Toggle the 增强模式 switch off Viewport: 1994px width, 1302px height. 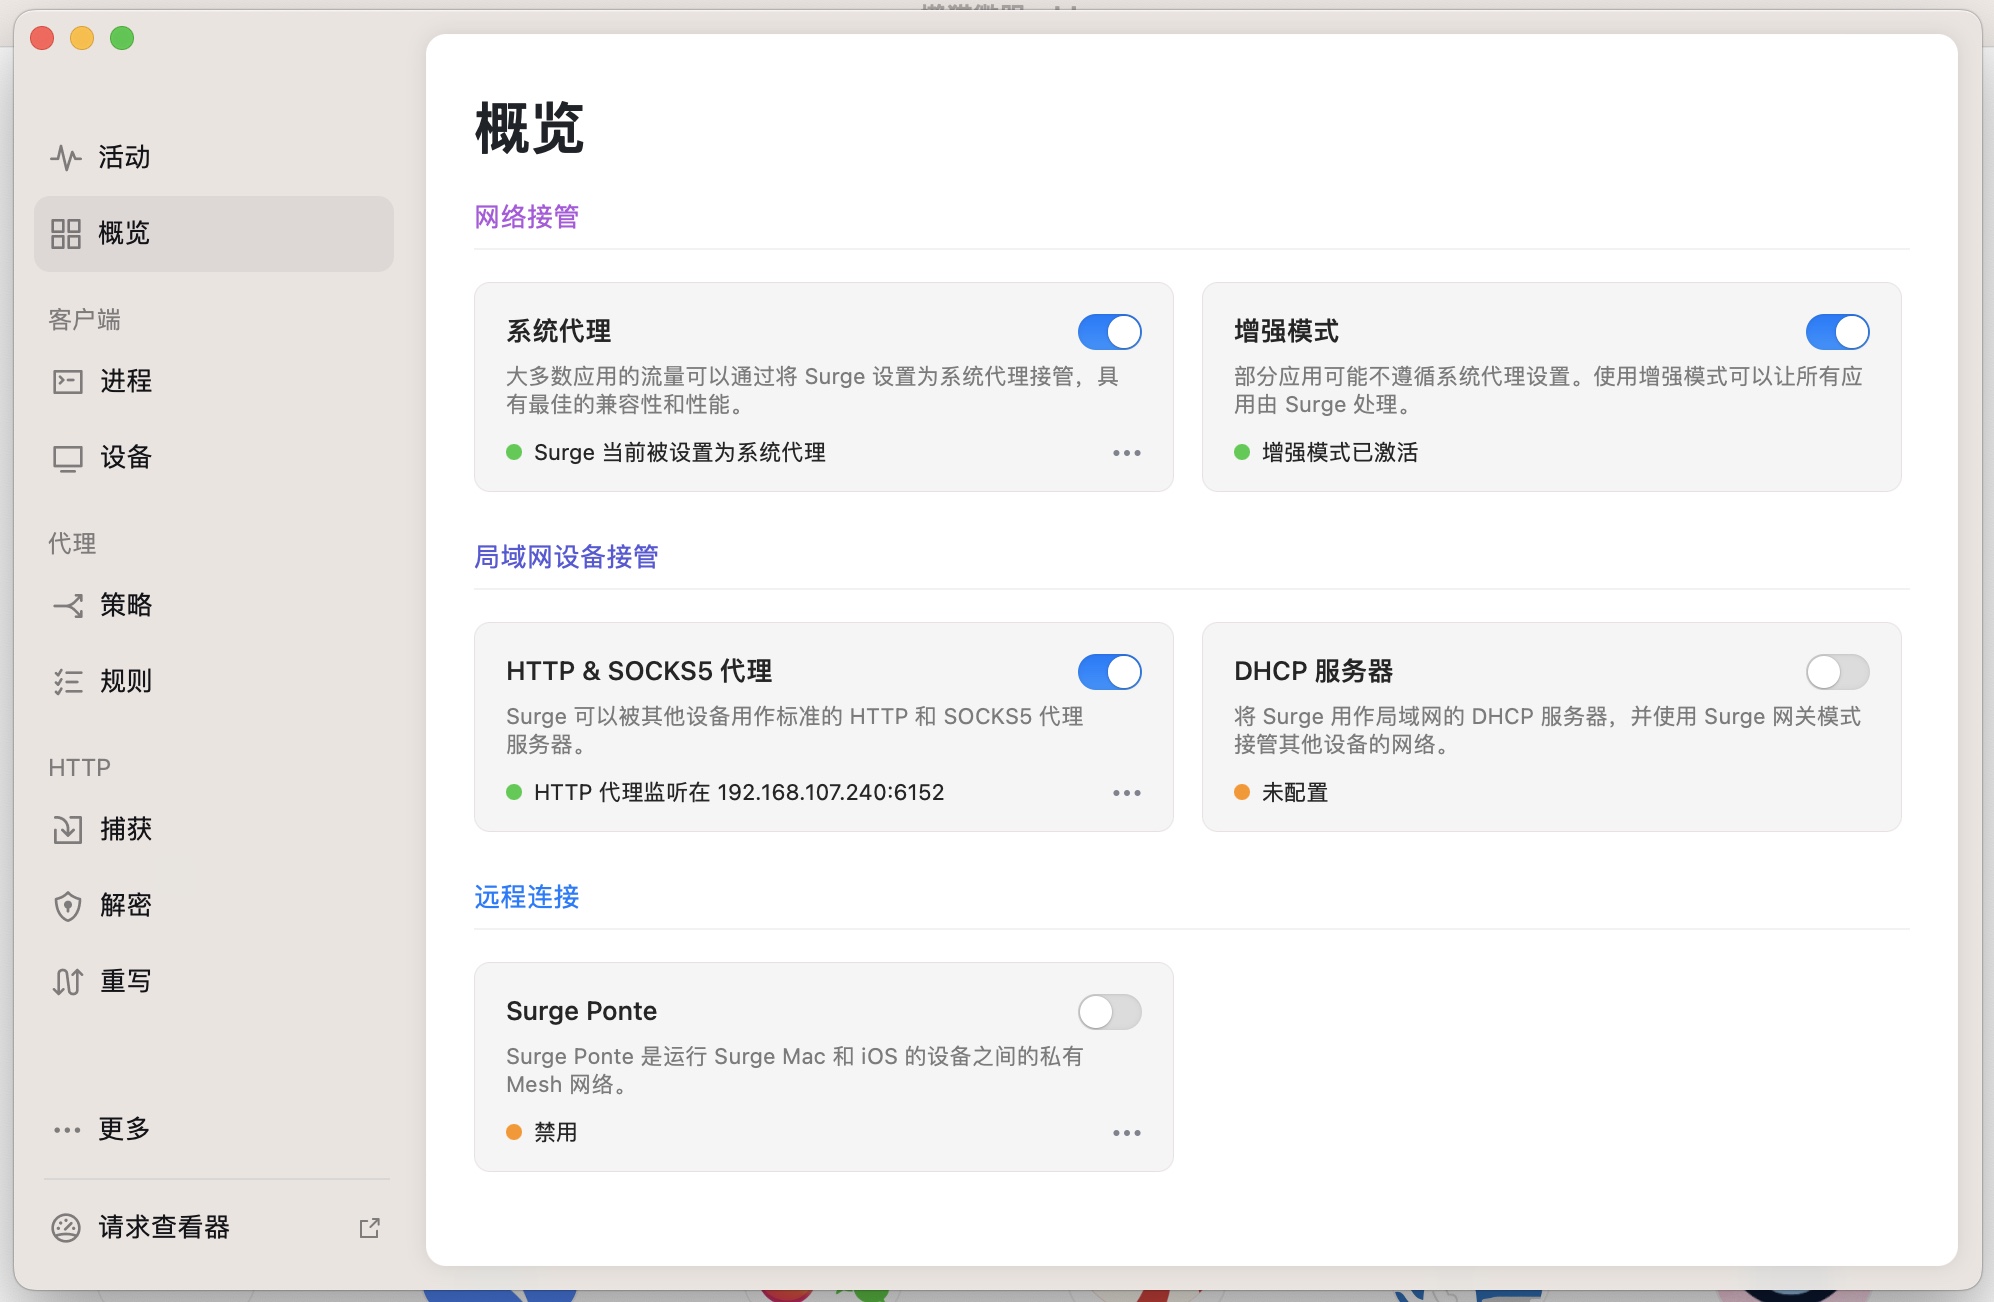coord(1838,332)
